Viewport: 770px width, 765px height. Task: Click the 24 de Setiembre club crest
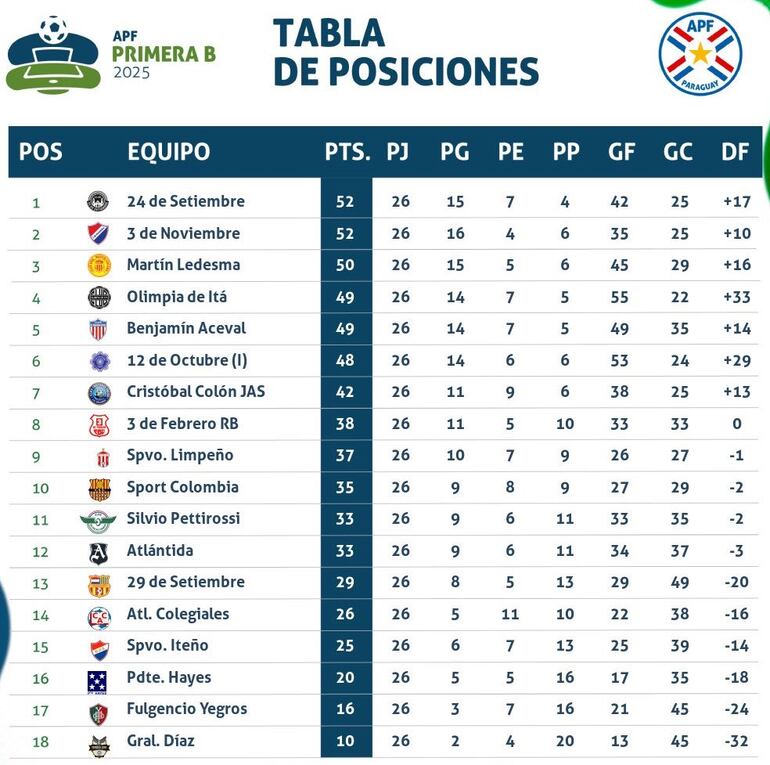pyautogui.click(x=99, y=201)
